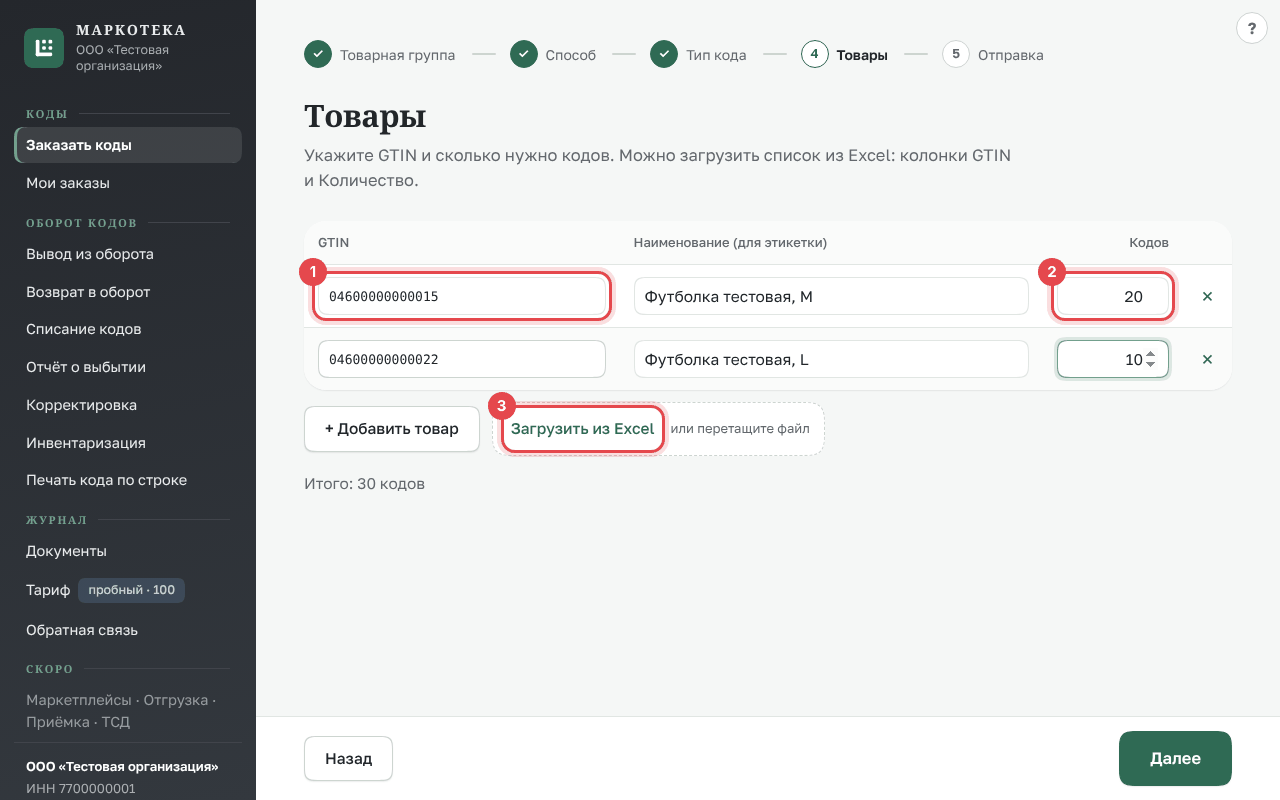Open Отчёт о выбытии
The width and height of the screenshot is (1280, 800).
click(128, 367)
